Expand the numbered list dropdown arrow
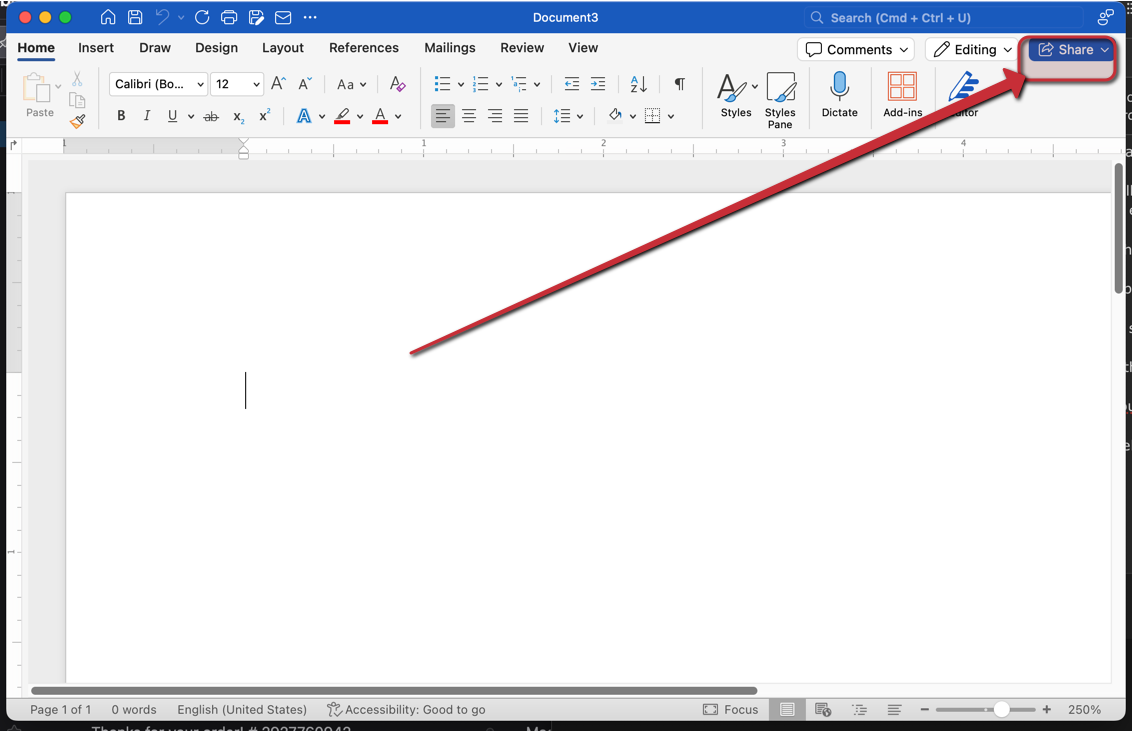This screenshot has width=1132, height=731. [x=499, y=84]
